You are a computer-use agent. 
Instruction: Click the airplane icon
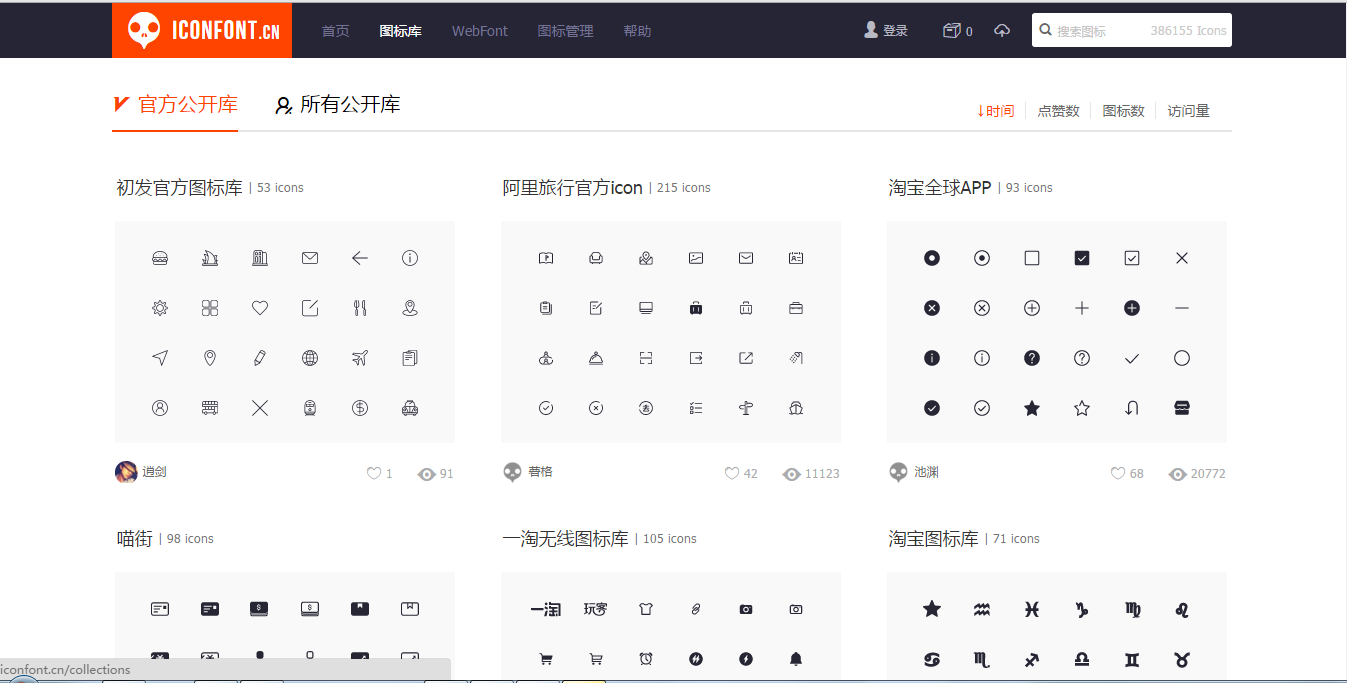point(360,358)
